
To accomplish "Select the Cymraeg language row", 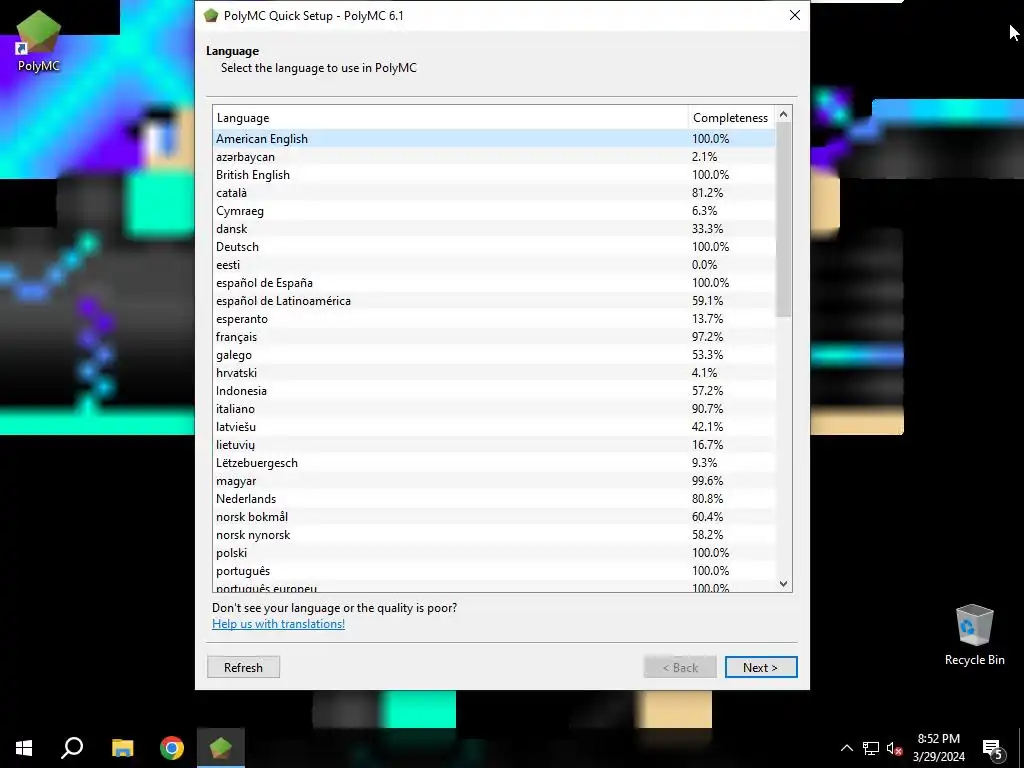I will 494,211.
